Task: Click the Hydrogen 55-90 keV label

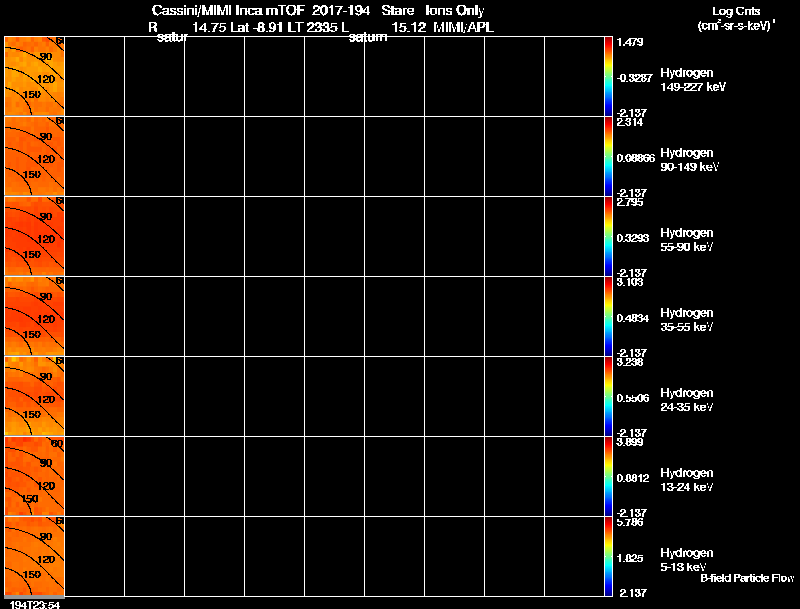Action: tap(687, 240)
